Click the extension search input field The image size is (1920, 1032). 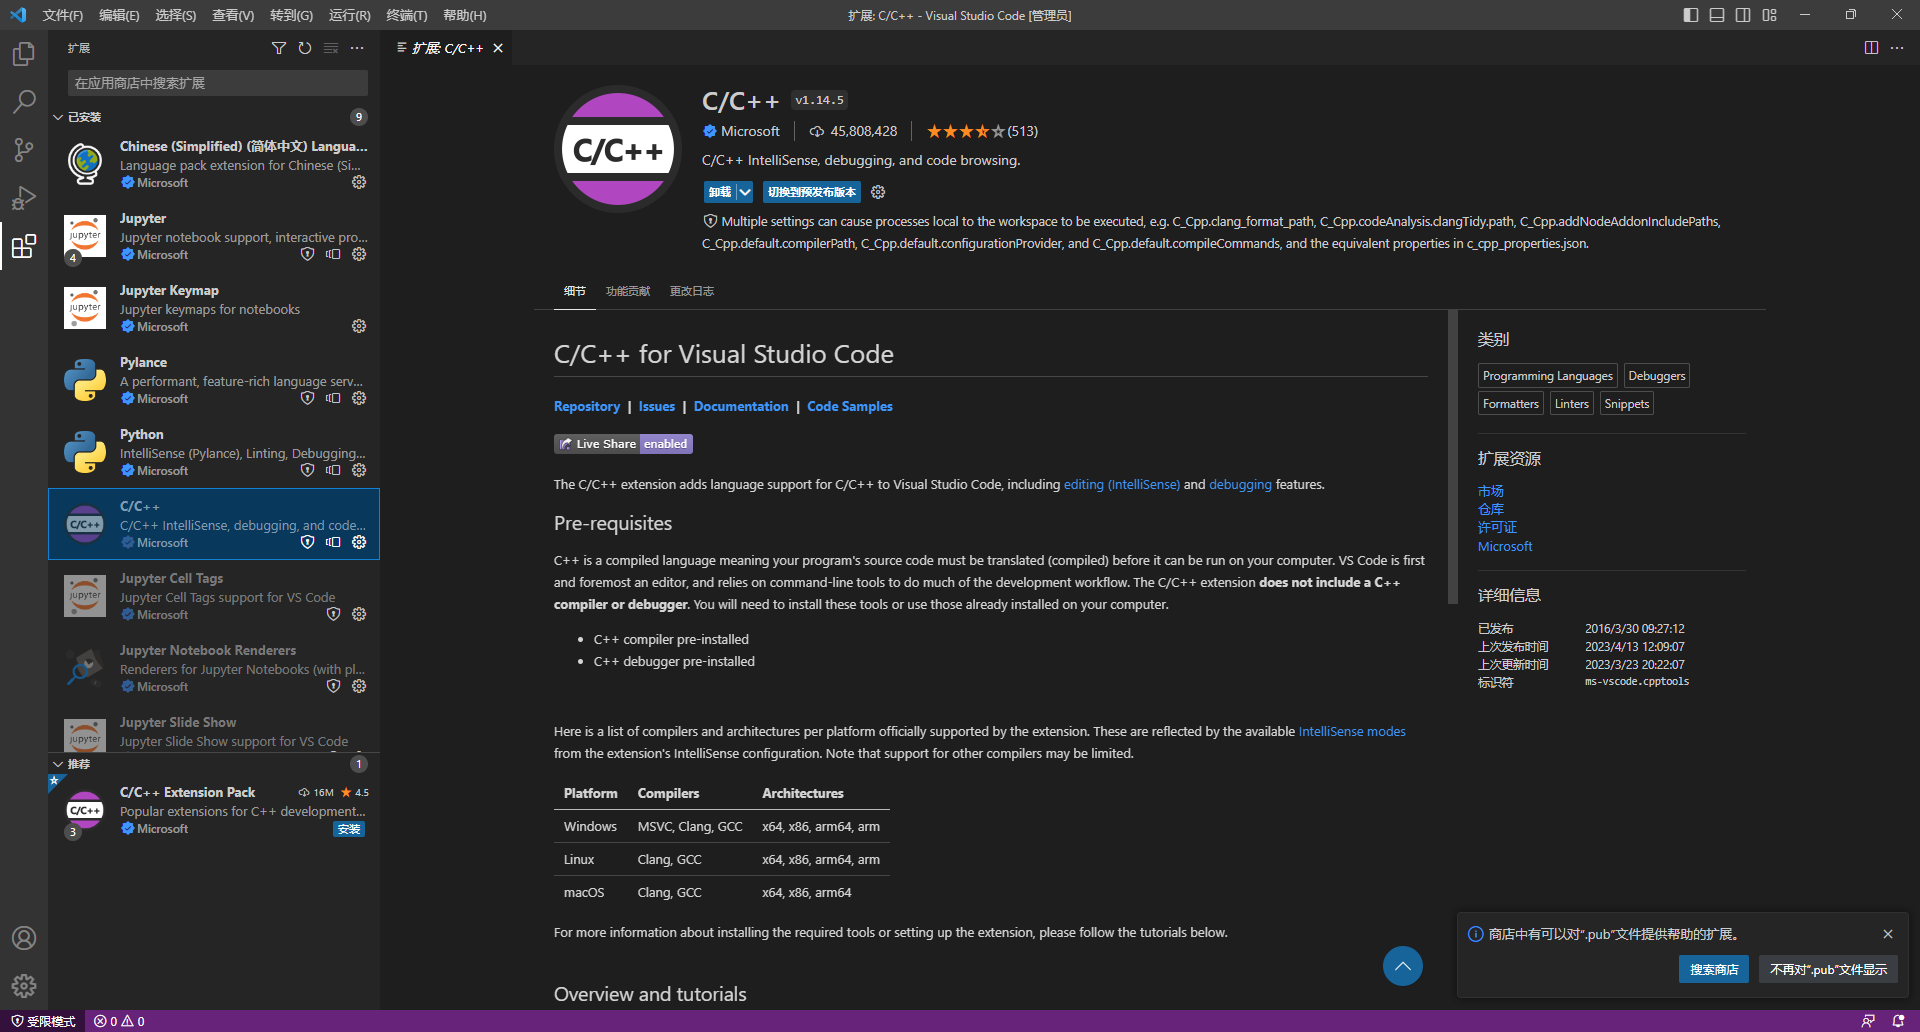click(217, 83)
